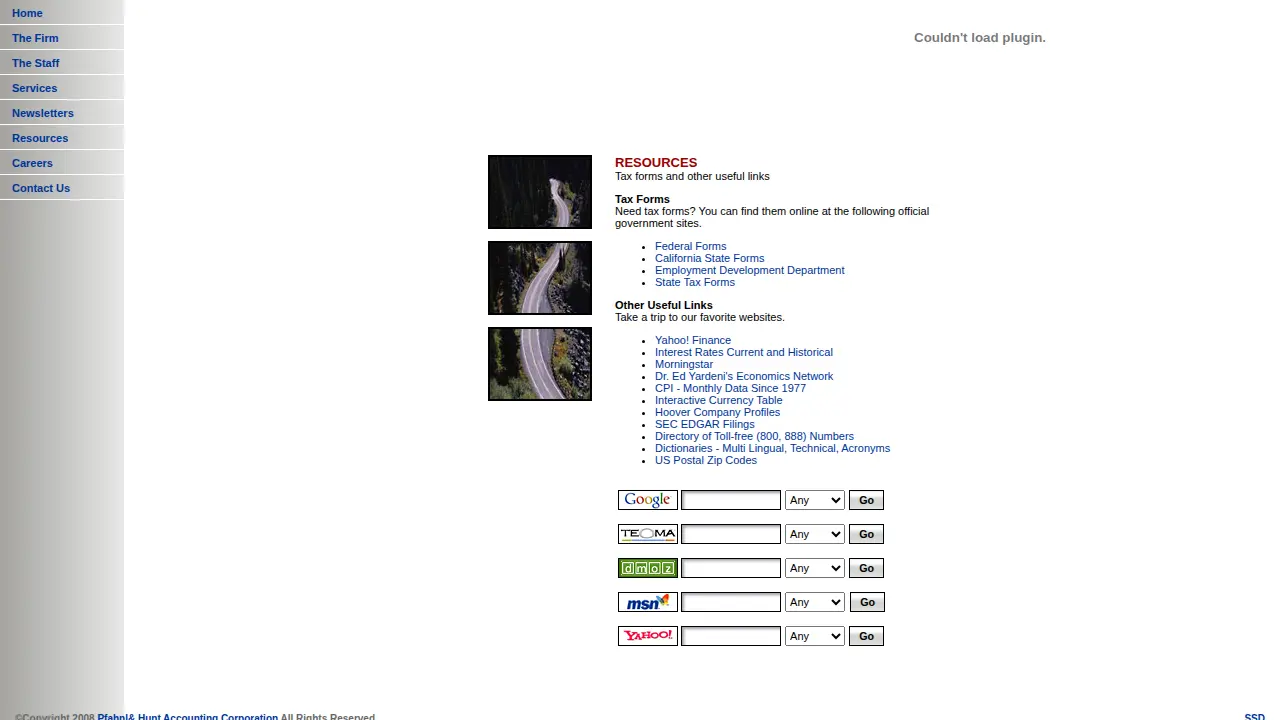Viewport: 1280px width, 720px height.
Task: Click the Google logo icon
Action: coord(648,500)
